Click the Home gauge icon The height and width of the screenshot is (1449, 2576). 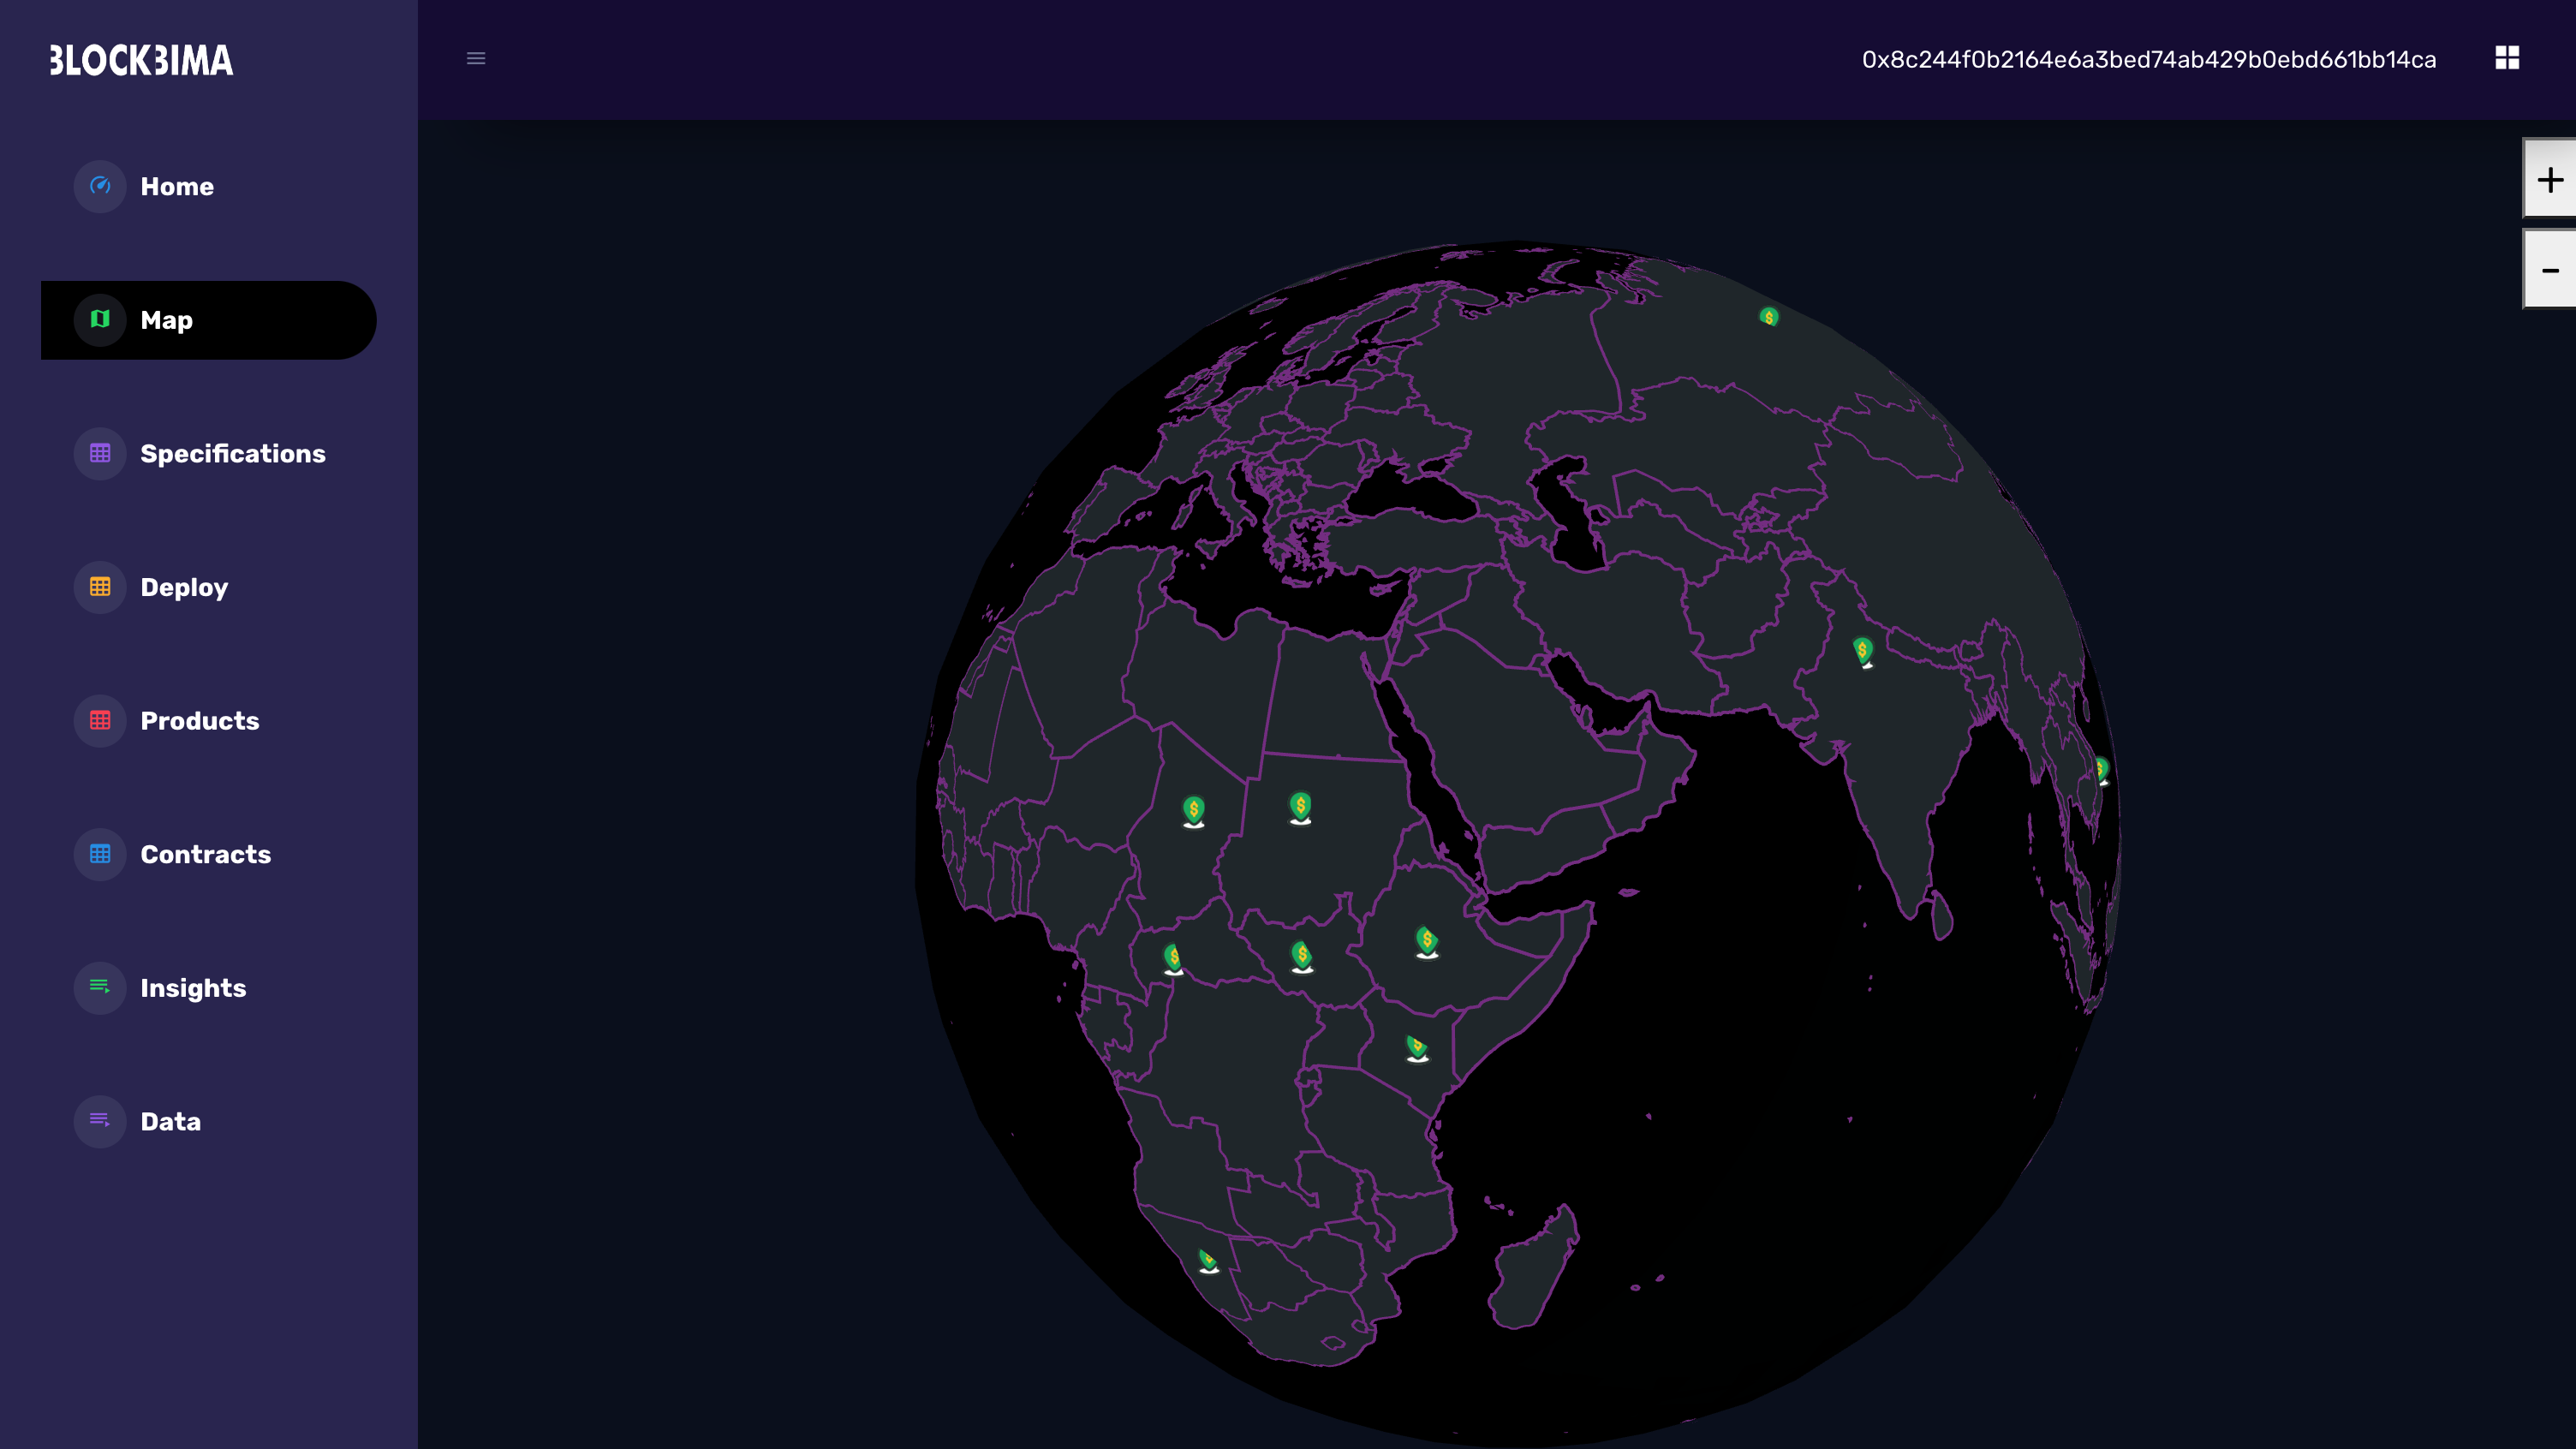100,186
